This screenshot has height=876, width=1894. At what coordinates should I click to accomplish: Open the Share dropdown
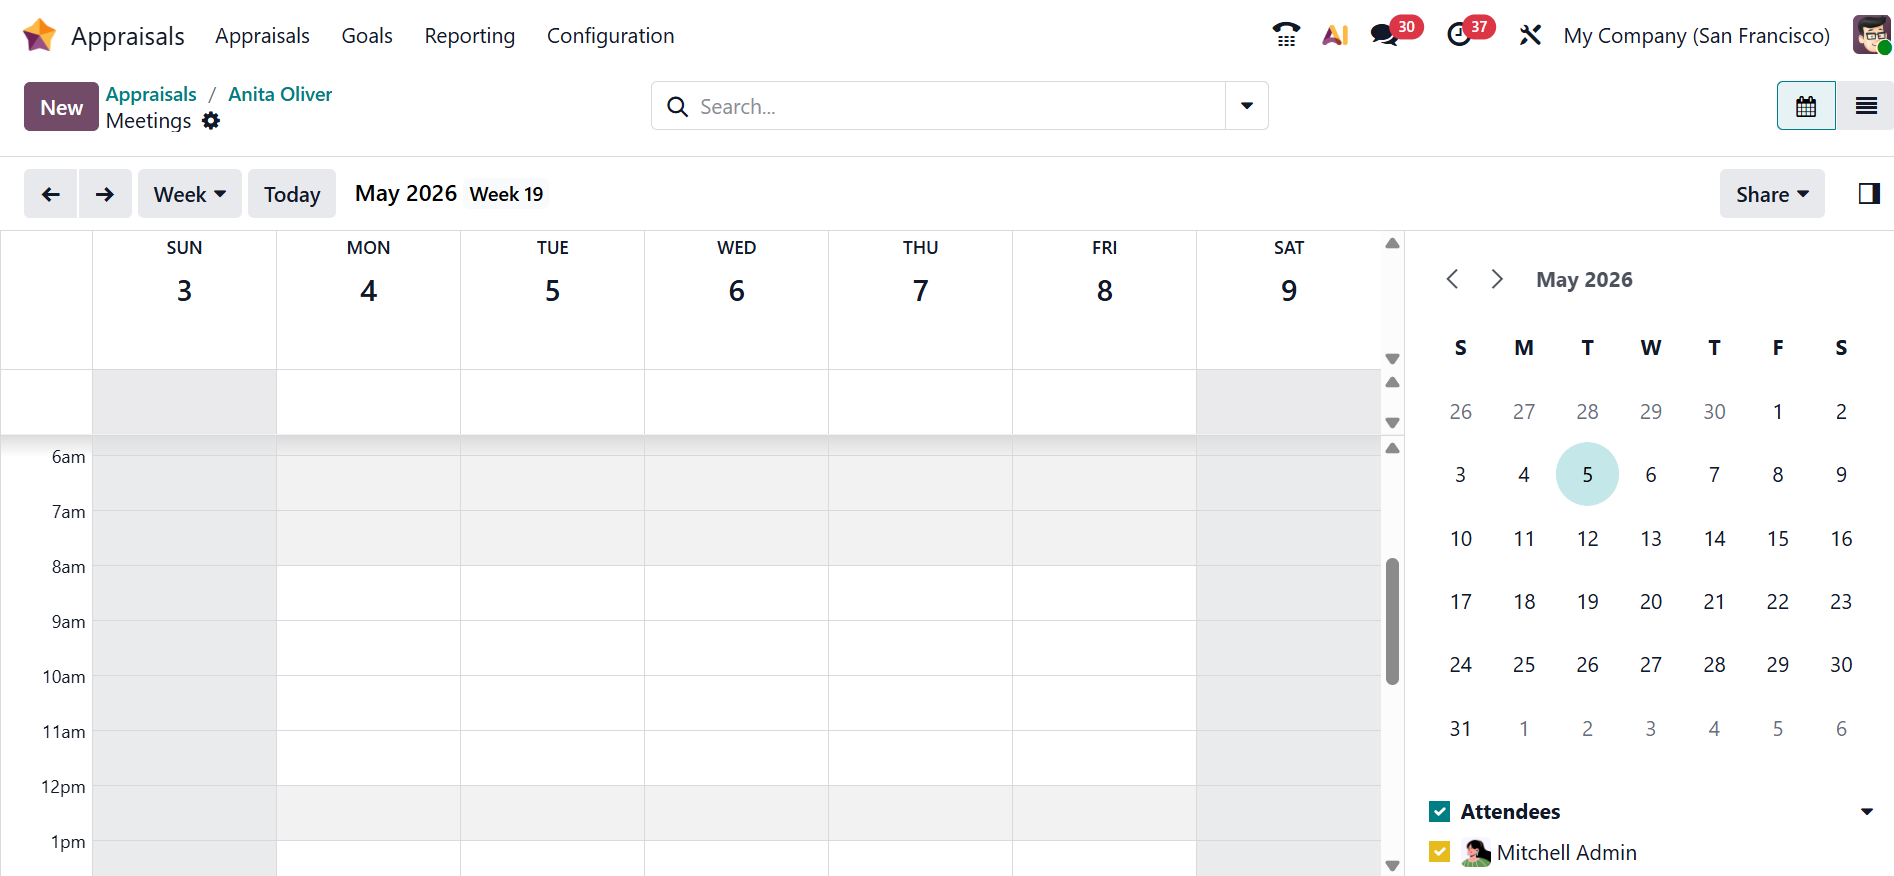click(x=1771, y=194)
